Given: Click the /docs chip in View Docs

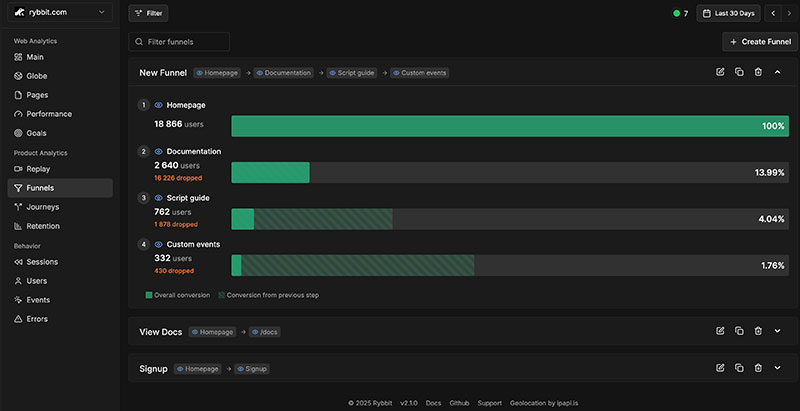Looking at the screenshot, I should [264, 332].
